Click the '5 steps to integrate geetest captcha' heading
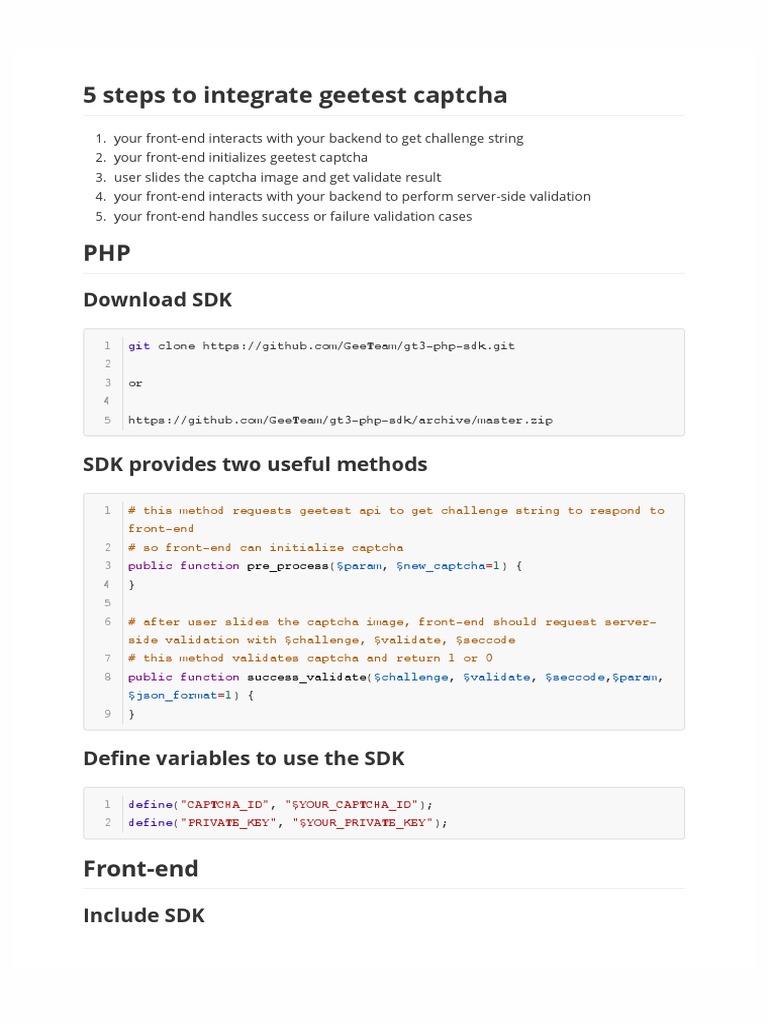 coord(295,95)
